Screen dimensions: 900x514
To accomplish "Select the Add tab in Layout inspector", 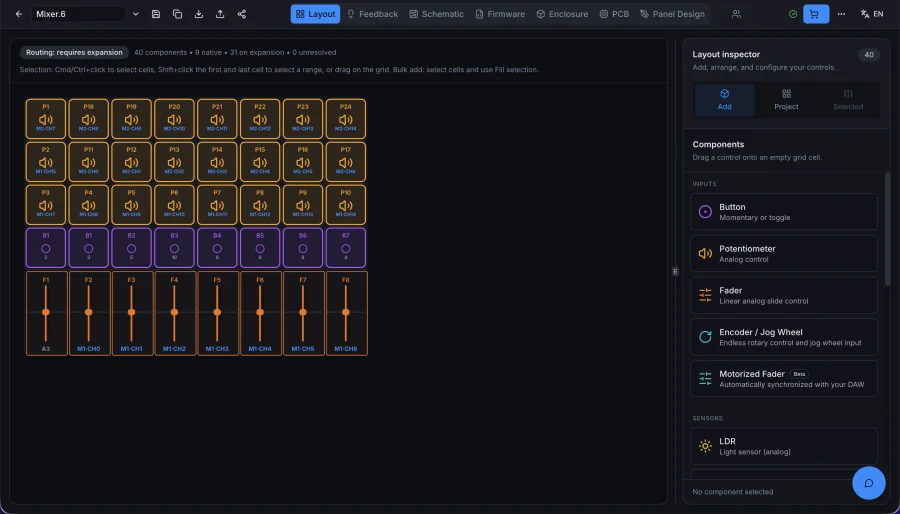I will (x=724, y=100).
